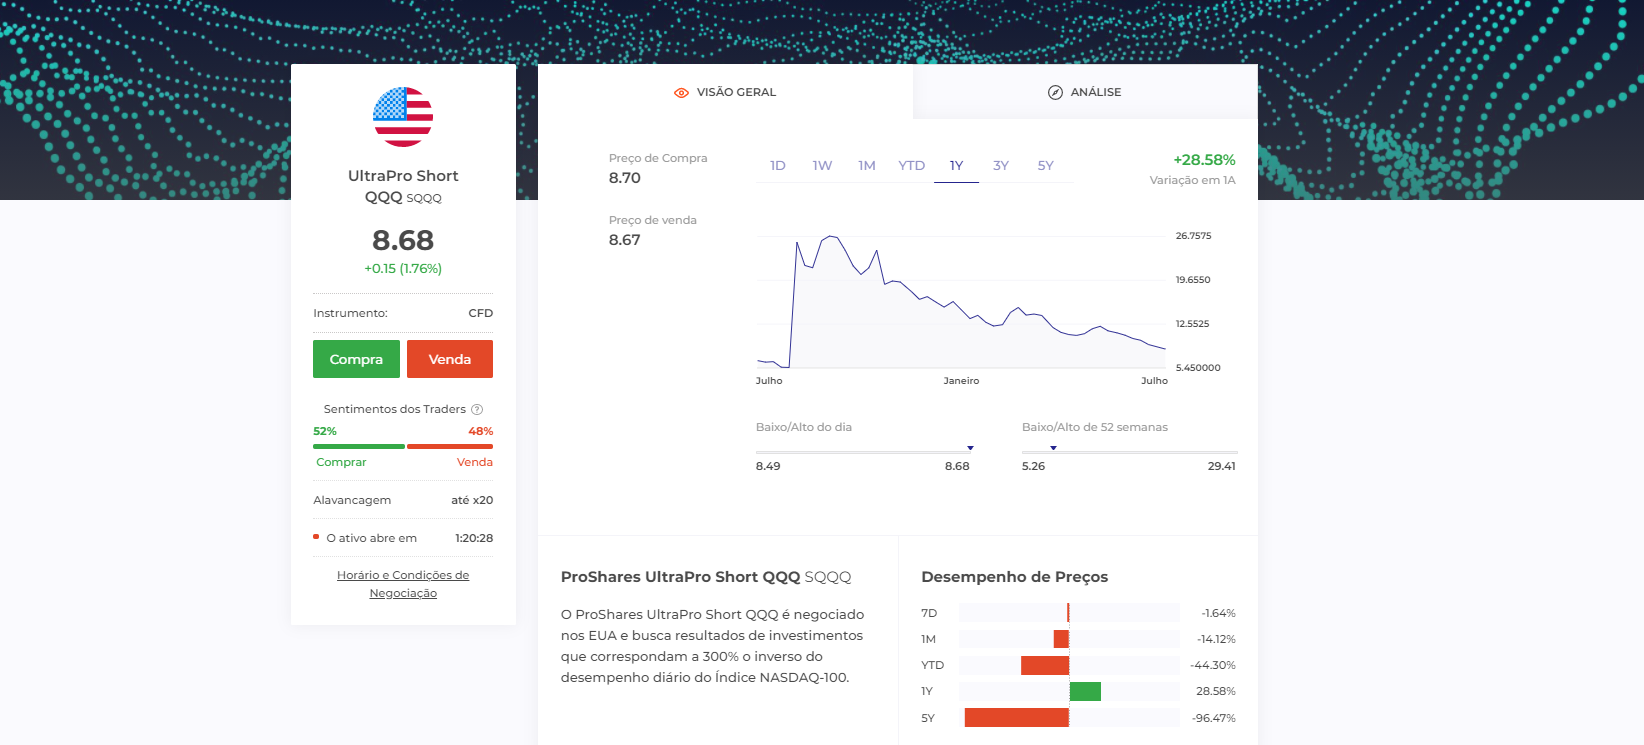Click the -14.12% 1M value

pyautogui.click(x=1216, y=639)
